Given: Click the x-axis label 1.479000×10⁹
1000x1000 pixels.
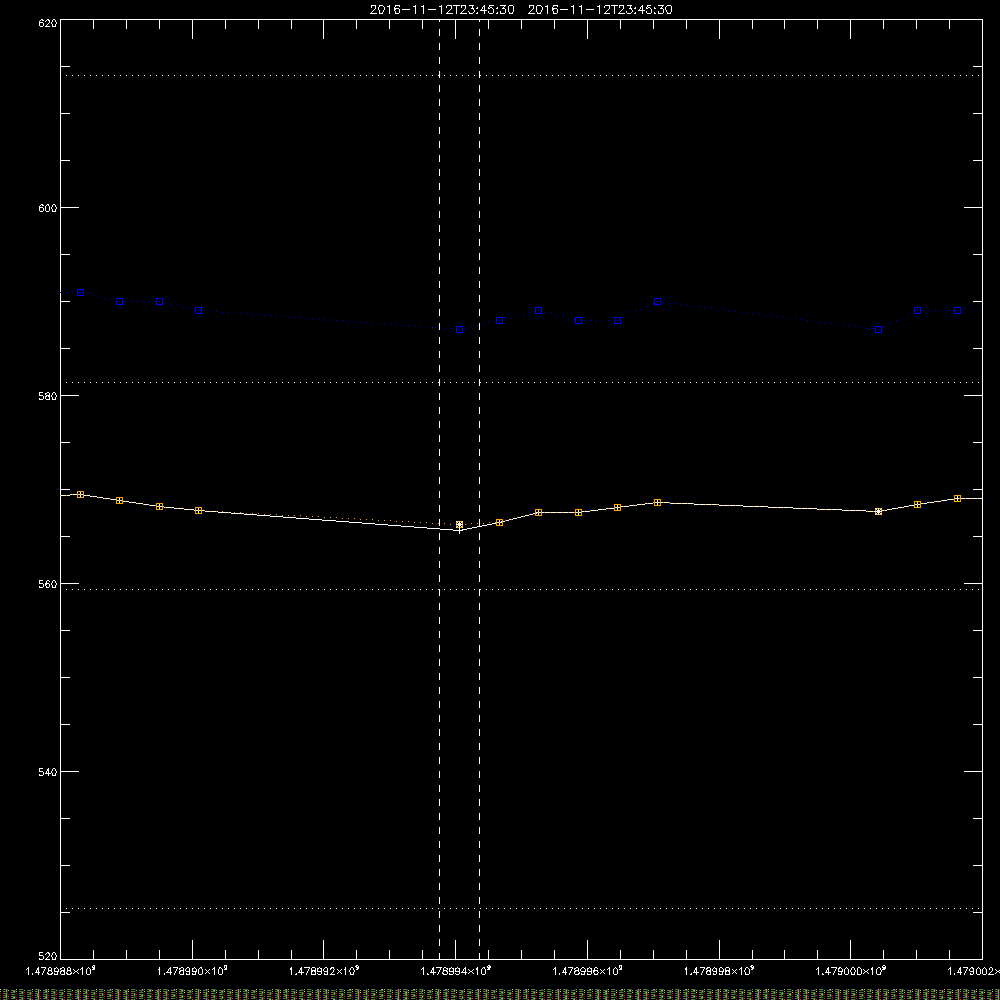Looking at the screenshot, I should [851, 971].
